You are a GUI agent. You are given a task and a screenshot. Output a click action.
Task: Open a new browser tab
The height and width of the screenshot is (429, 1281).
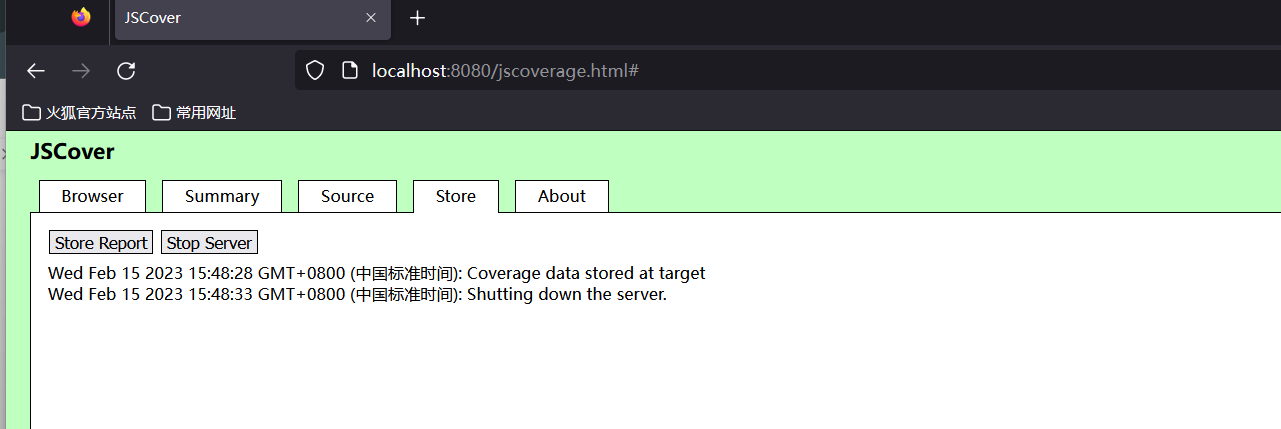click(x=418, y=18)
